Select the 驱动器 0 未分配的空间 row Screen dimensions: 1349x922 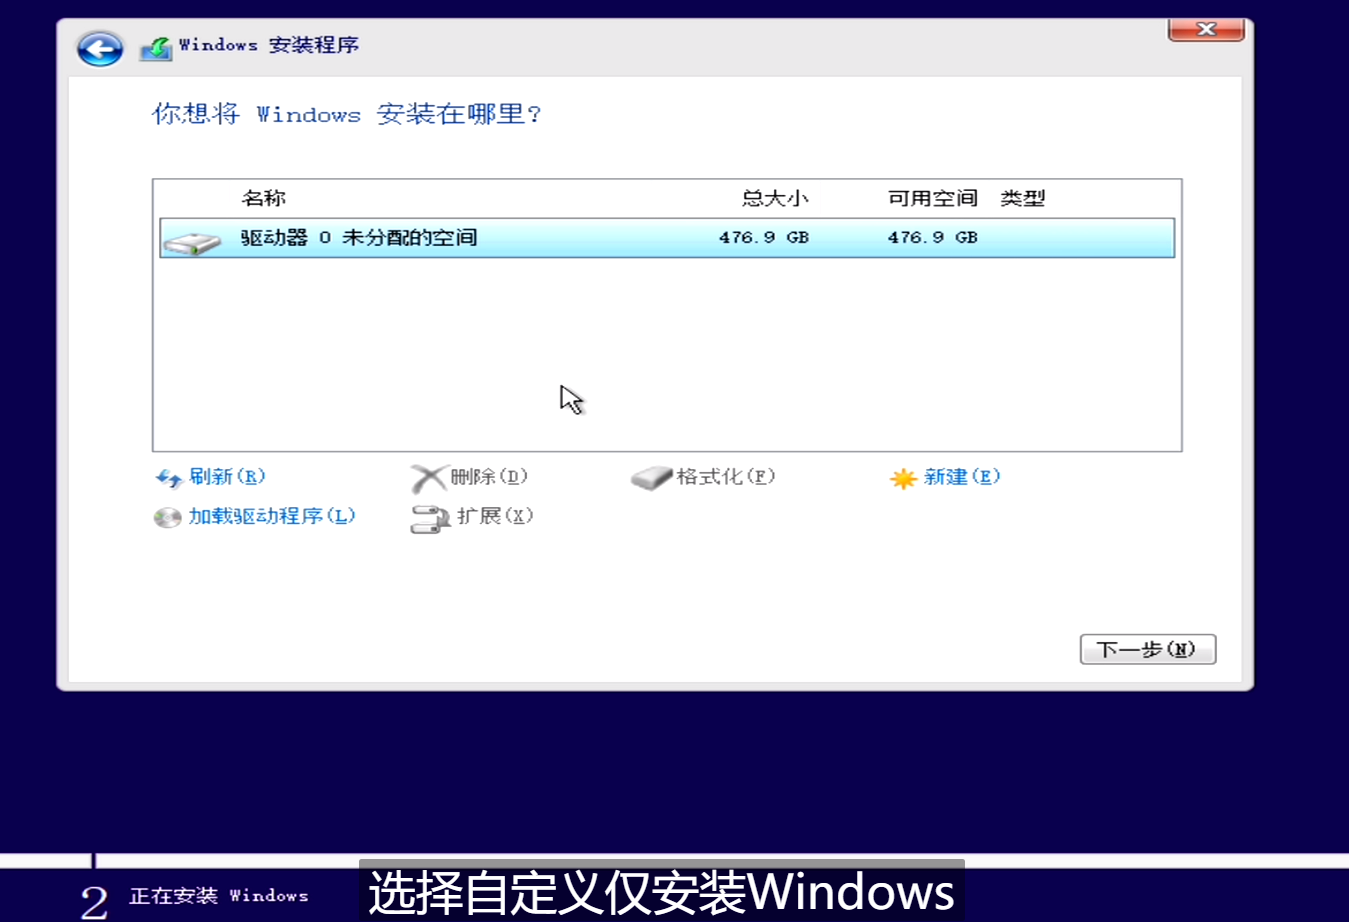point(450,238)
